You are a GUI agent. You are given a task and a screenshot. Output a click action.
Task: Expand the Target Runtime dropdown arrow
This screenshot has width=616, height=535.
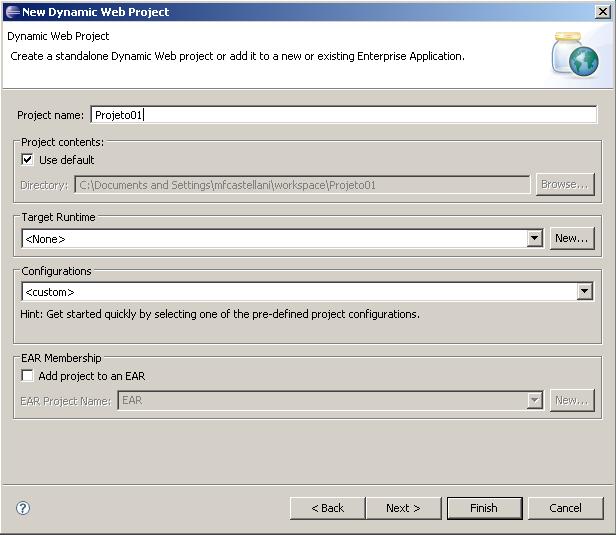click(x=534, y=239)
